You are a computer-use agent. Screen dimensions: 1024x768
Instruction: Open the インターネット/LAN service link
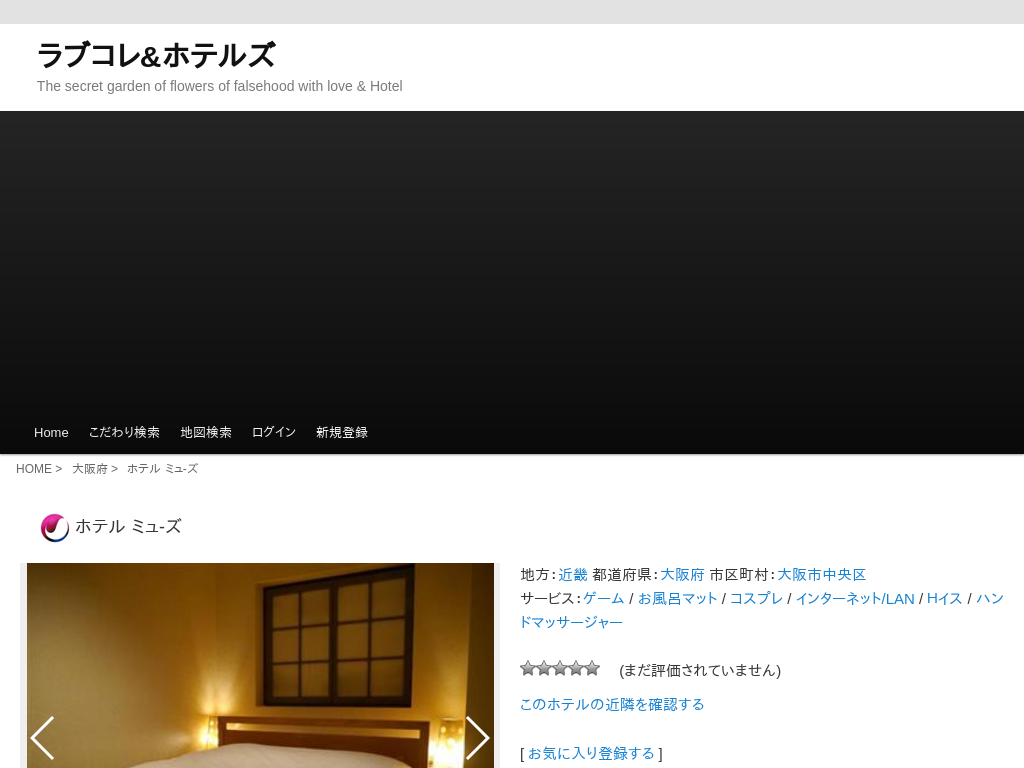pyautogui.click(x=854, y=598)
